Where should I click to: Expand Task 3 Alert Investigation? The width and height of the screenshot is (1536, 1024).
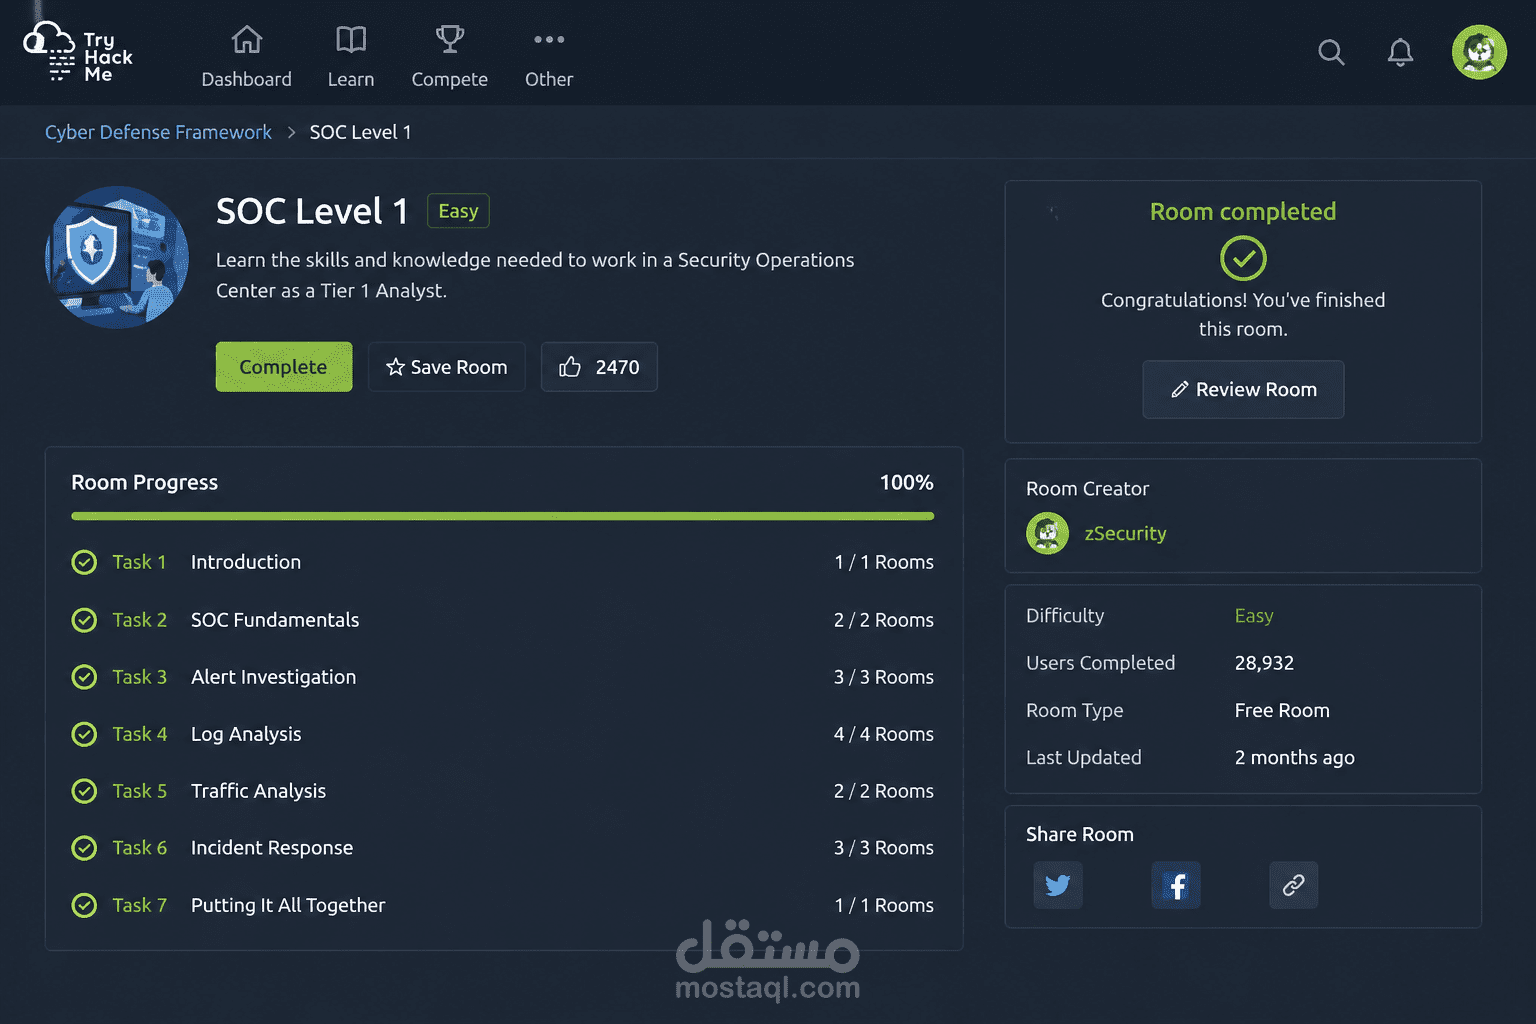[503, 677]
